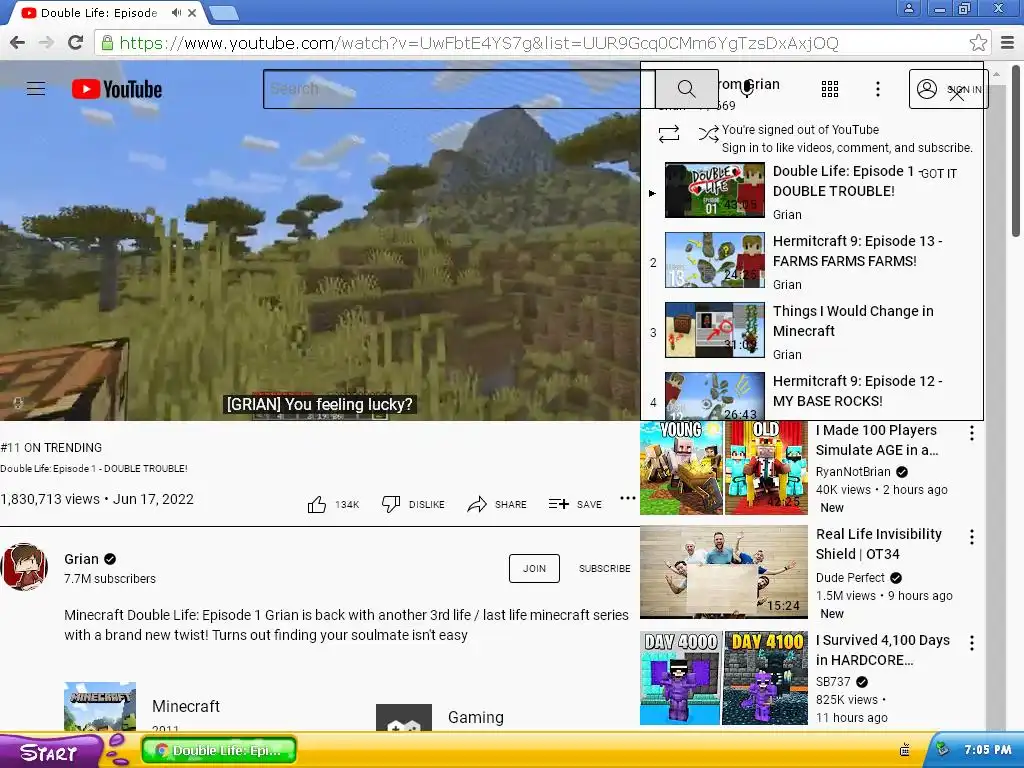Click the view count 1,830,713 views text
Image resolution: width=1024 pixels, height=768 pixels.
point(50,499)
